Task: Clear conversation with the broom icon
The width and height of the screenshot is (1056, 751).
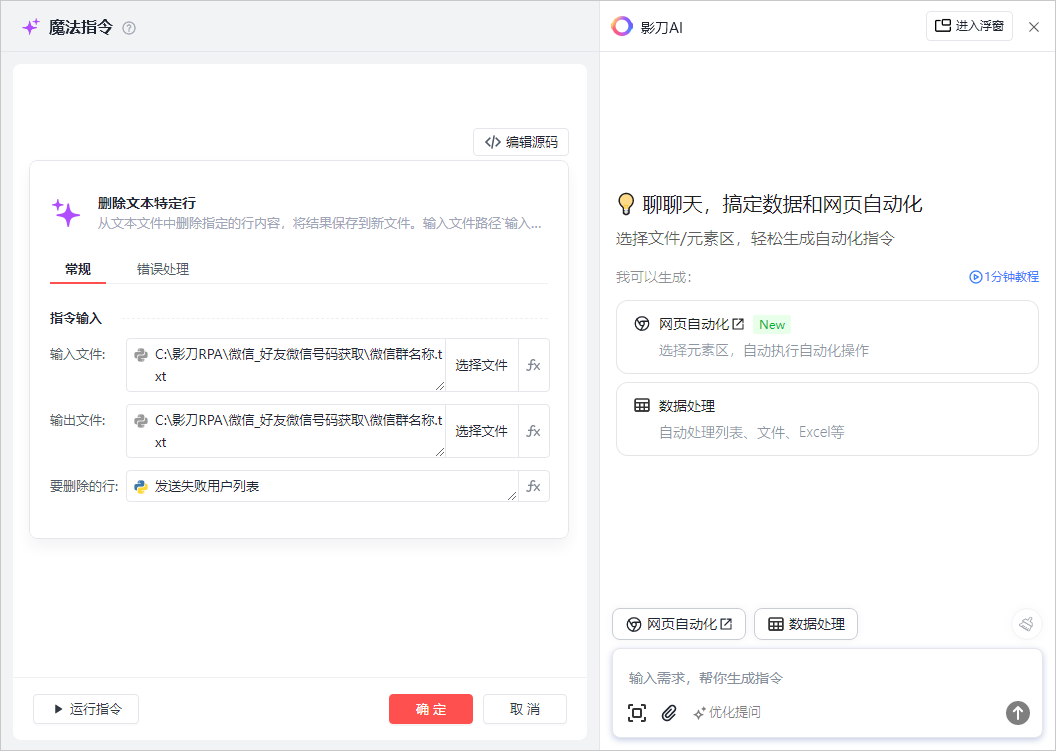Action: click(1026, 624)
